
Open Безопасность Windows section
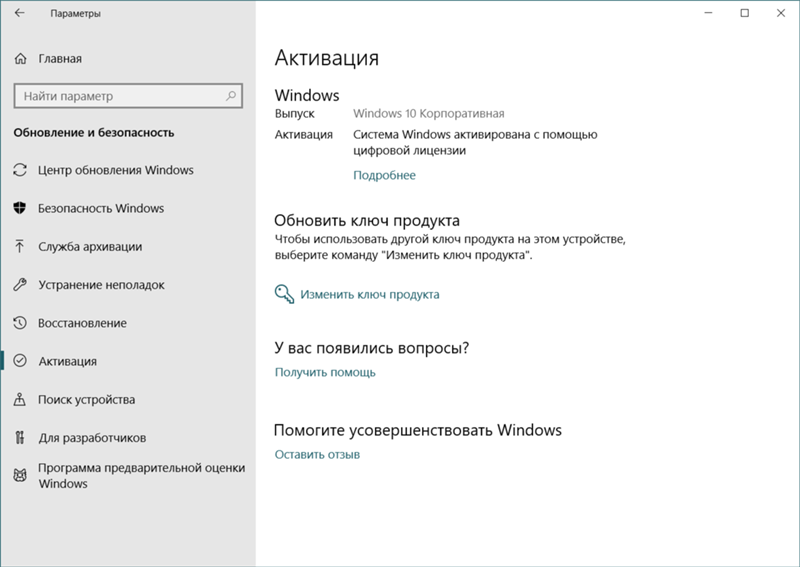[101, 208]
